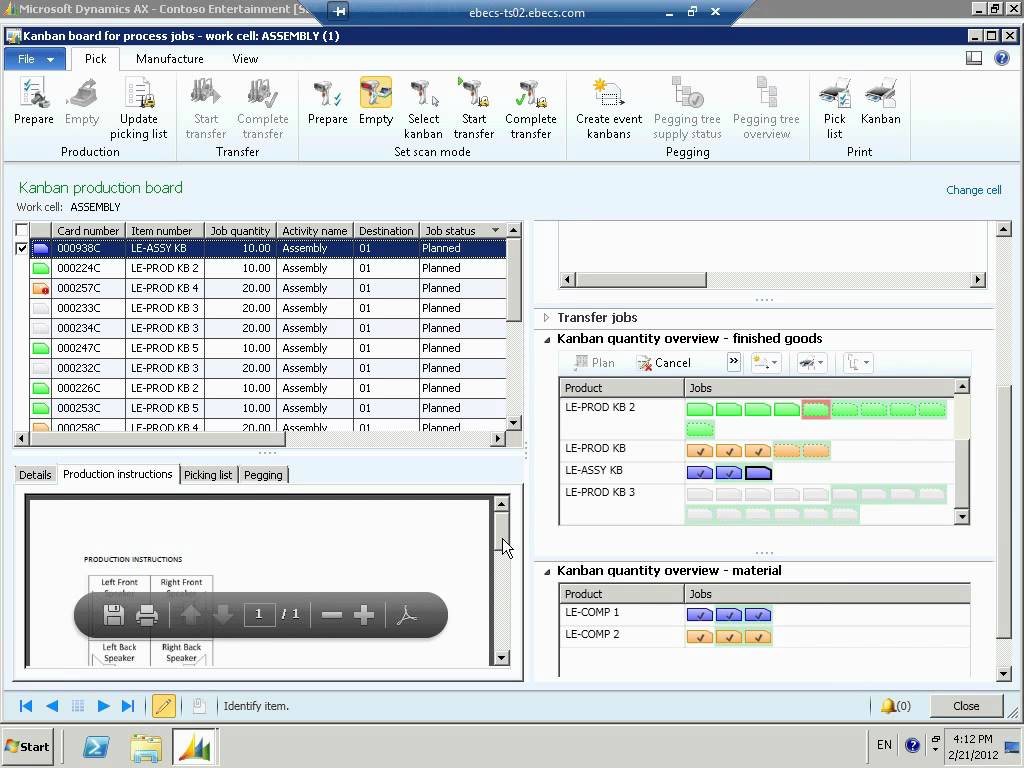Click Cancel in finished goods toolbar
Viewport: 1024px width, 768px height.
click(x=664, y=363)
